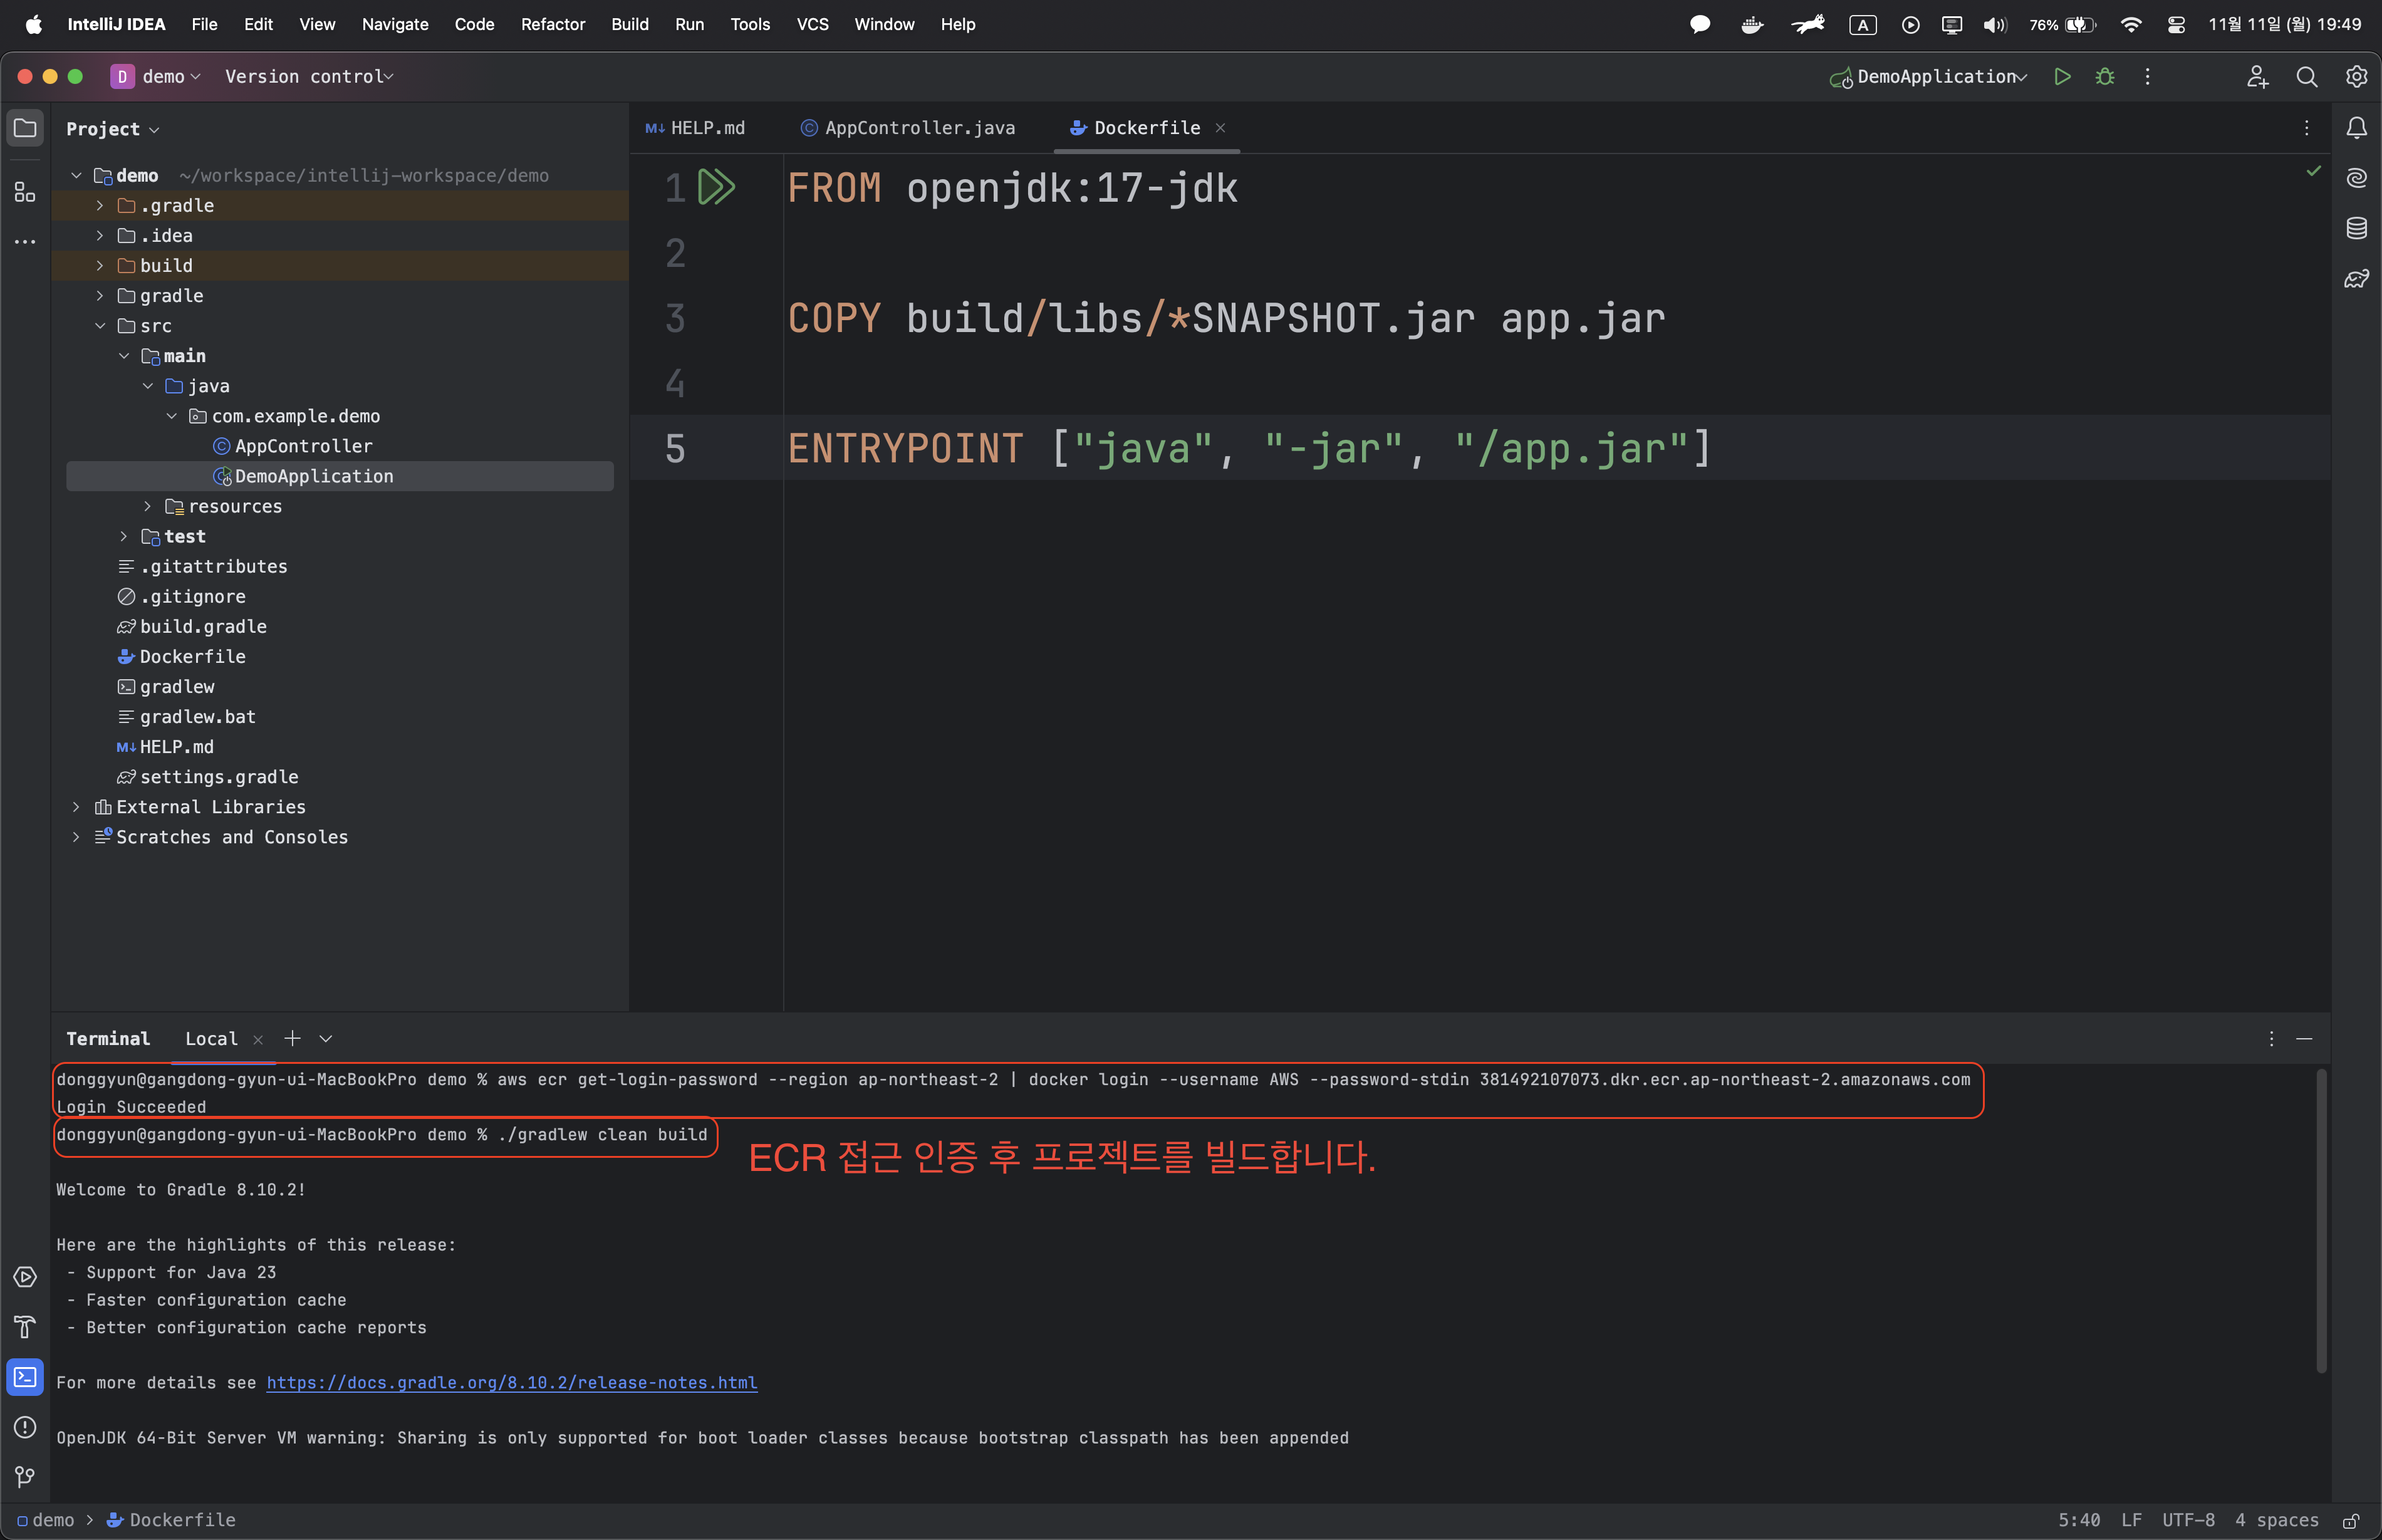Add a new terminal tab with plus button

[292, 1039]
